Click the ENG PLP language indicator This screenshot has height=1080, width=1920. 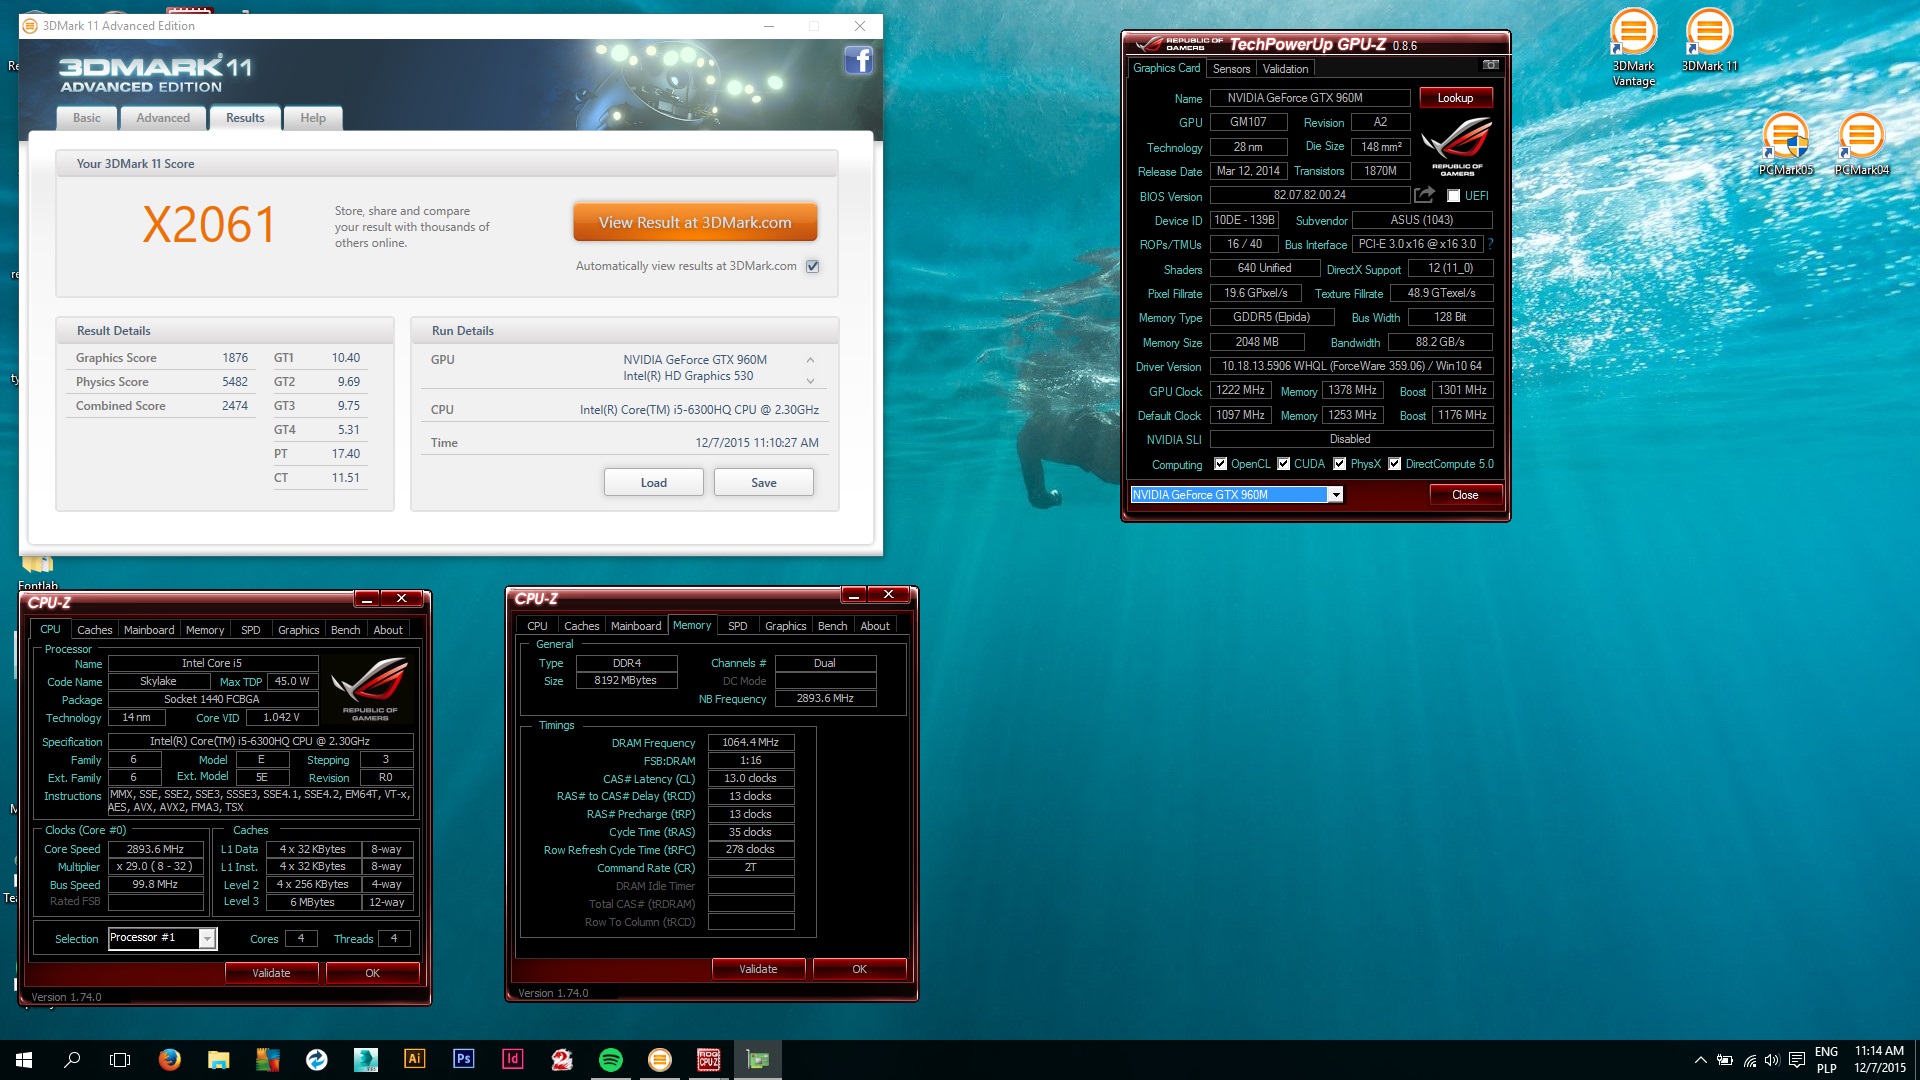point(1826,1060)
